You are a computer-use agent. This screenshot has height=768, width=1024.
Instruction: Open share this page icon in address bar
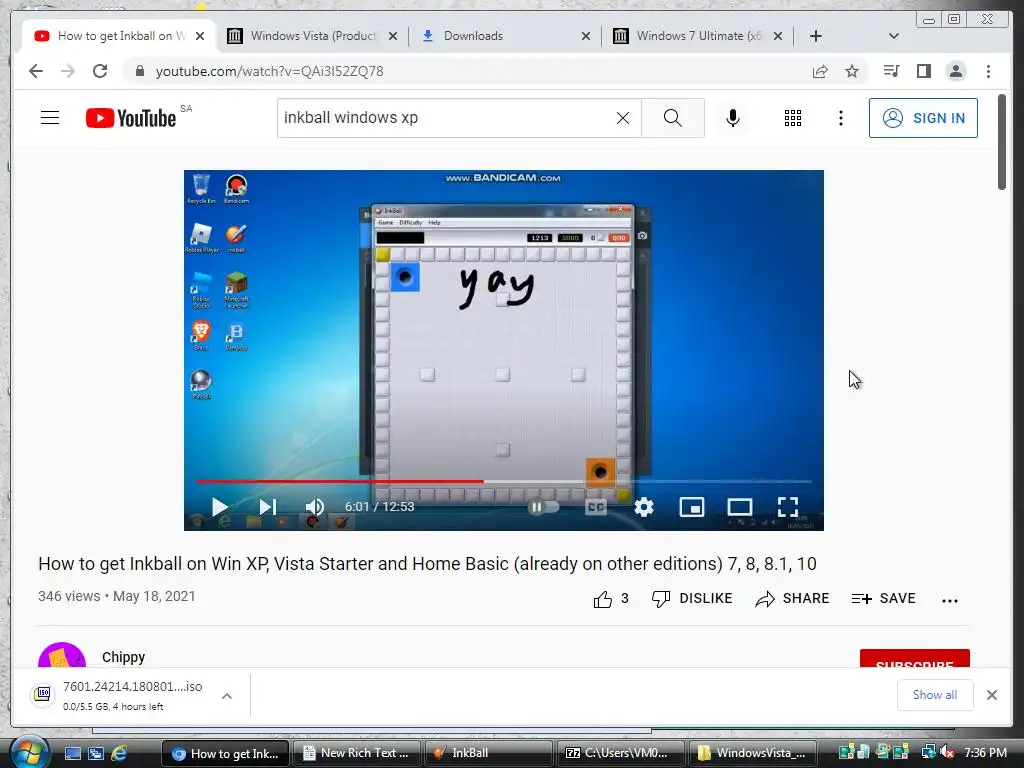820,71
